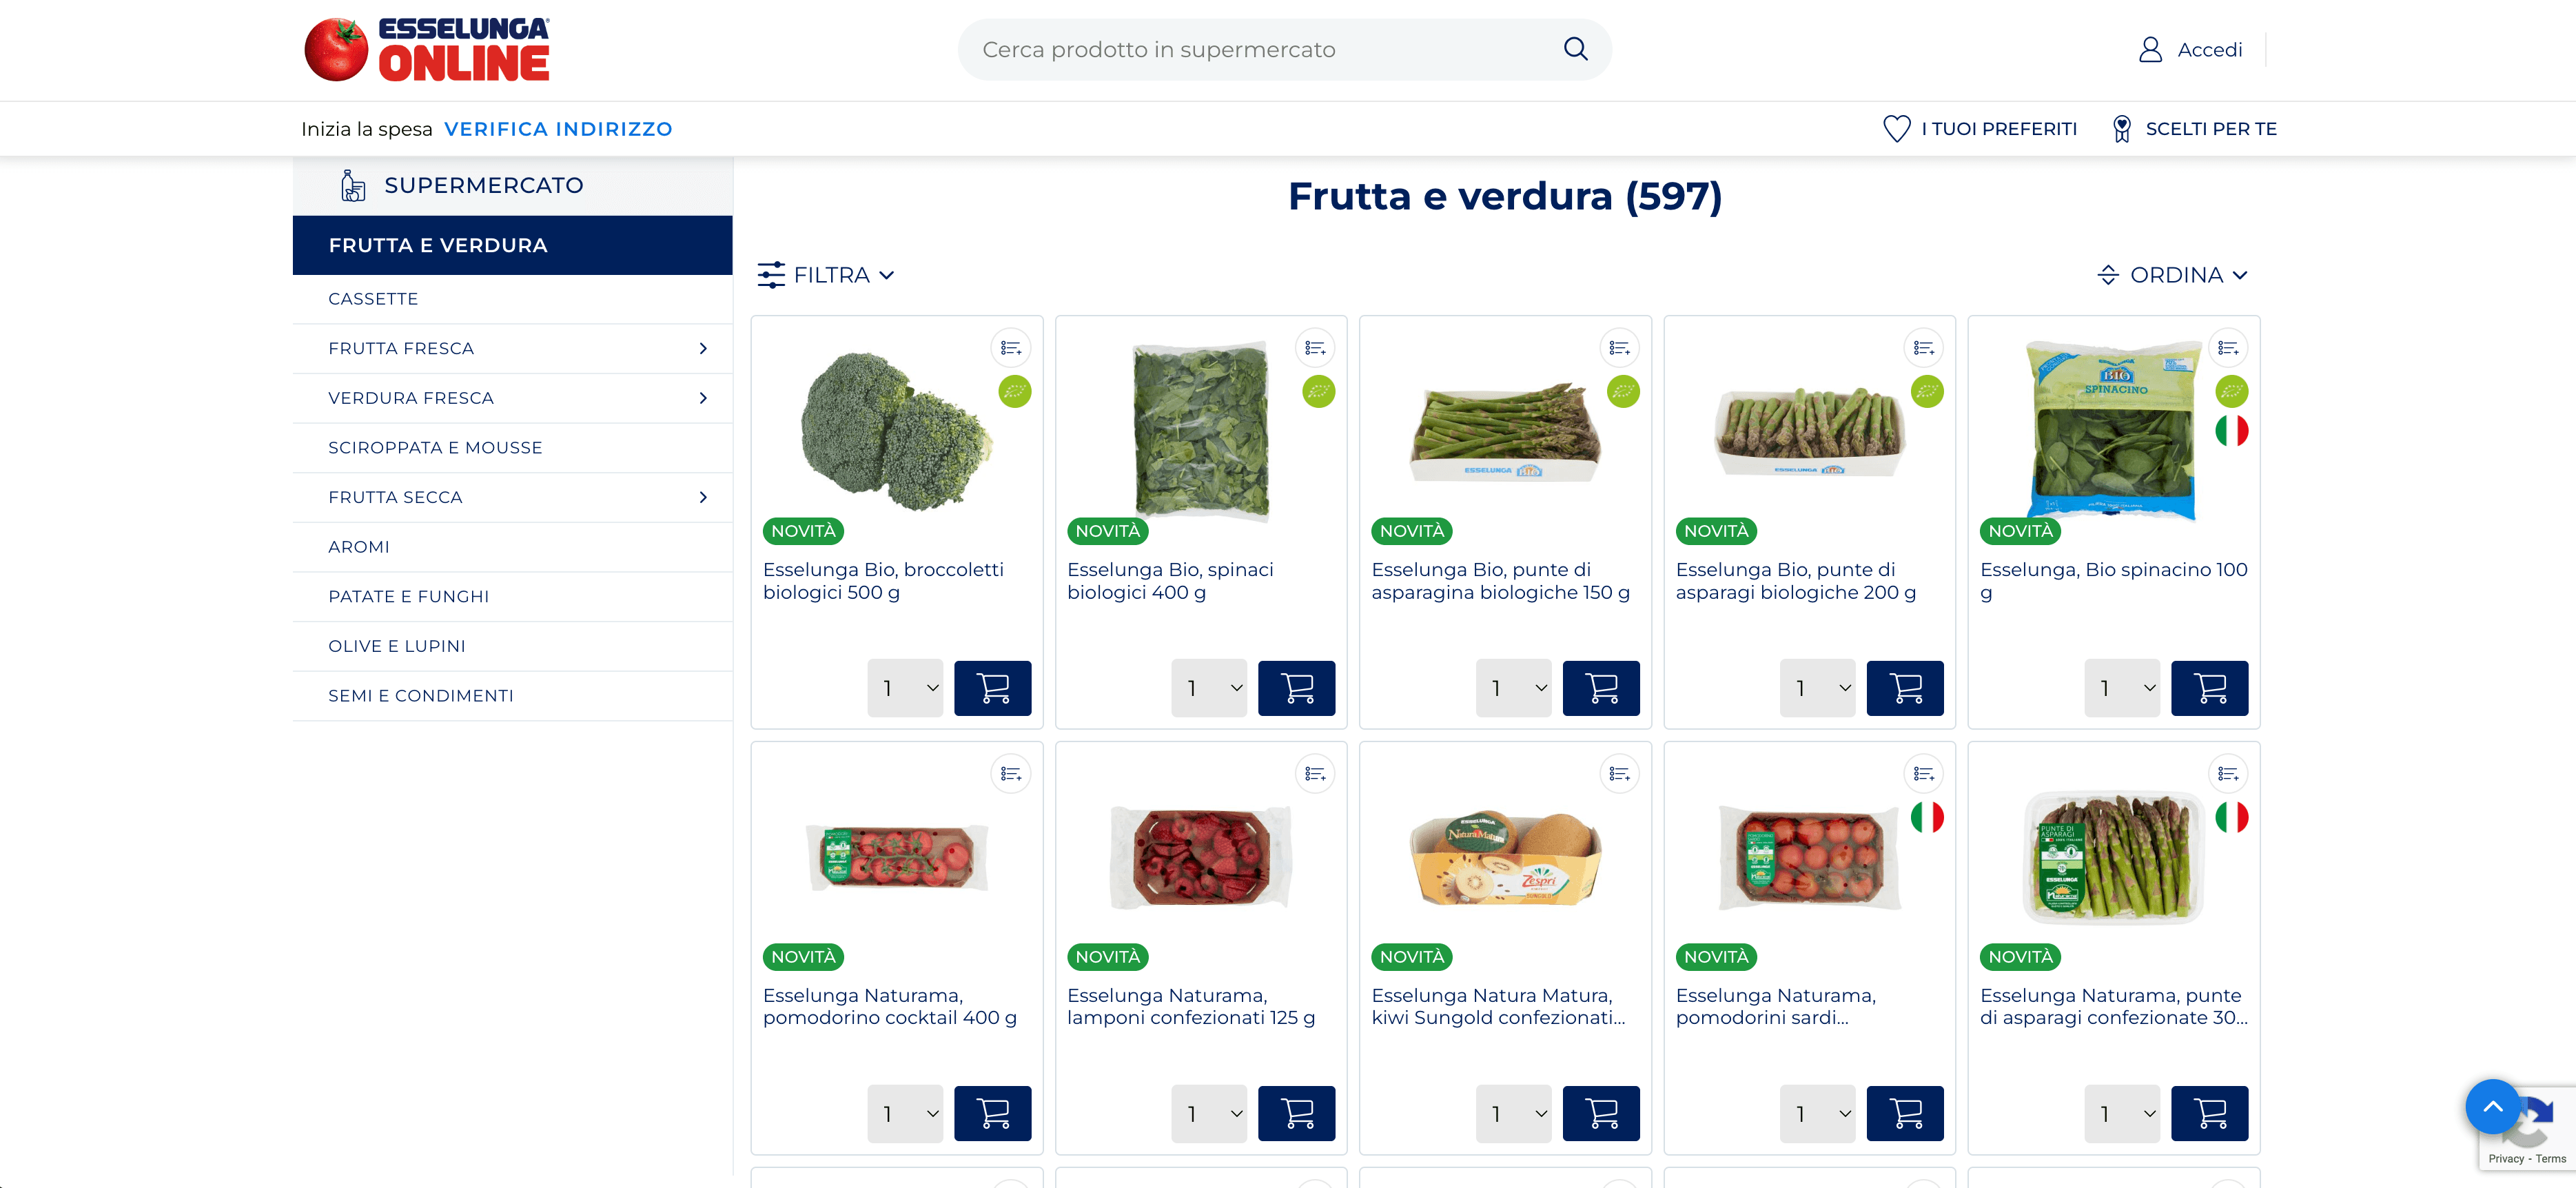This screenshot has height=1188, width=2576.
Task: Click the Verifica Indirizzo link
Action: tap(558, 129)
